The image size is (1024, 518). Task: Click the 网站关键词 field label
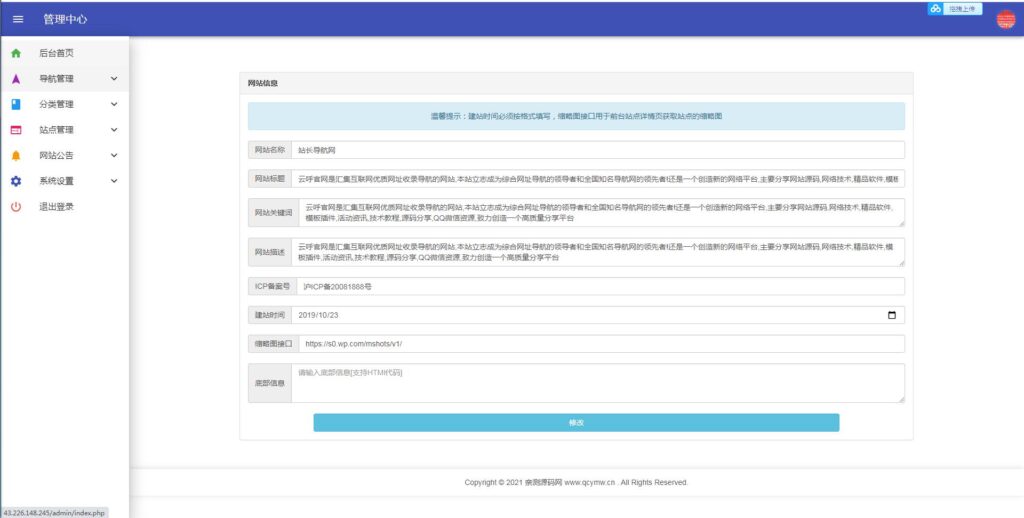coord(274,213)
